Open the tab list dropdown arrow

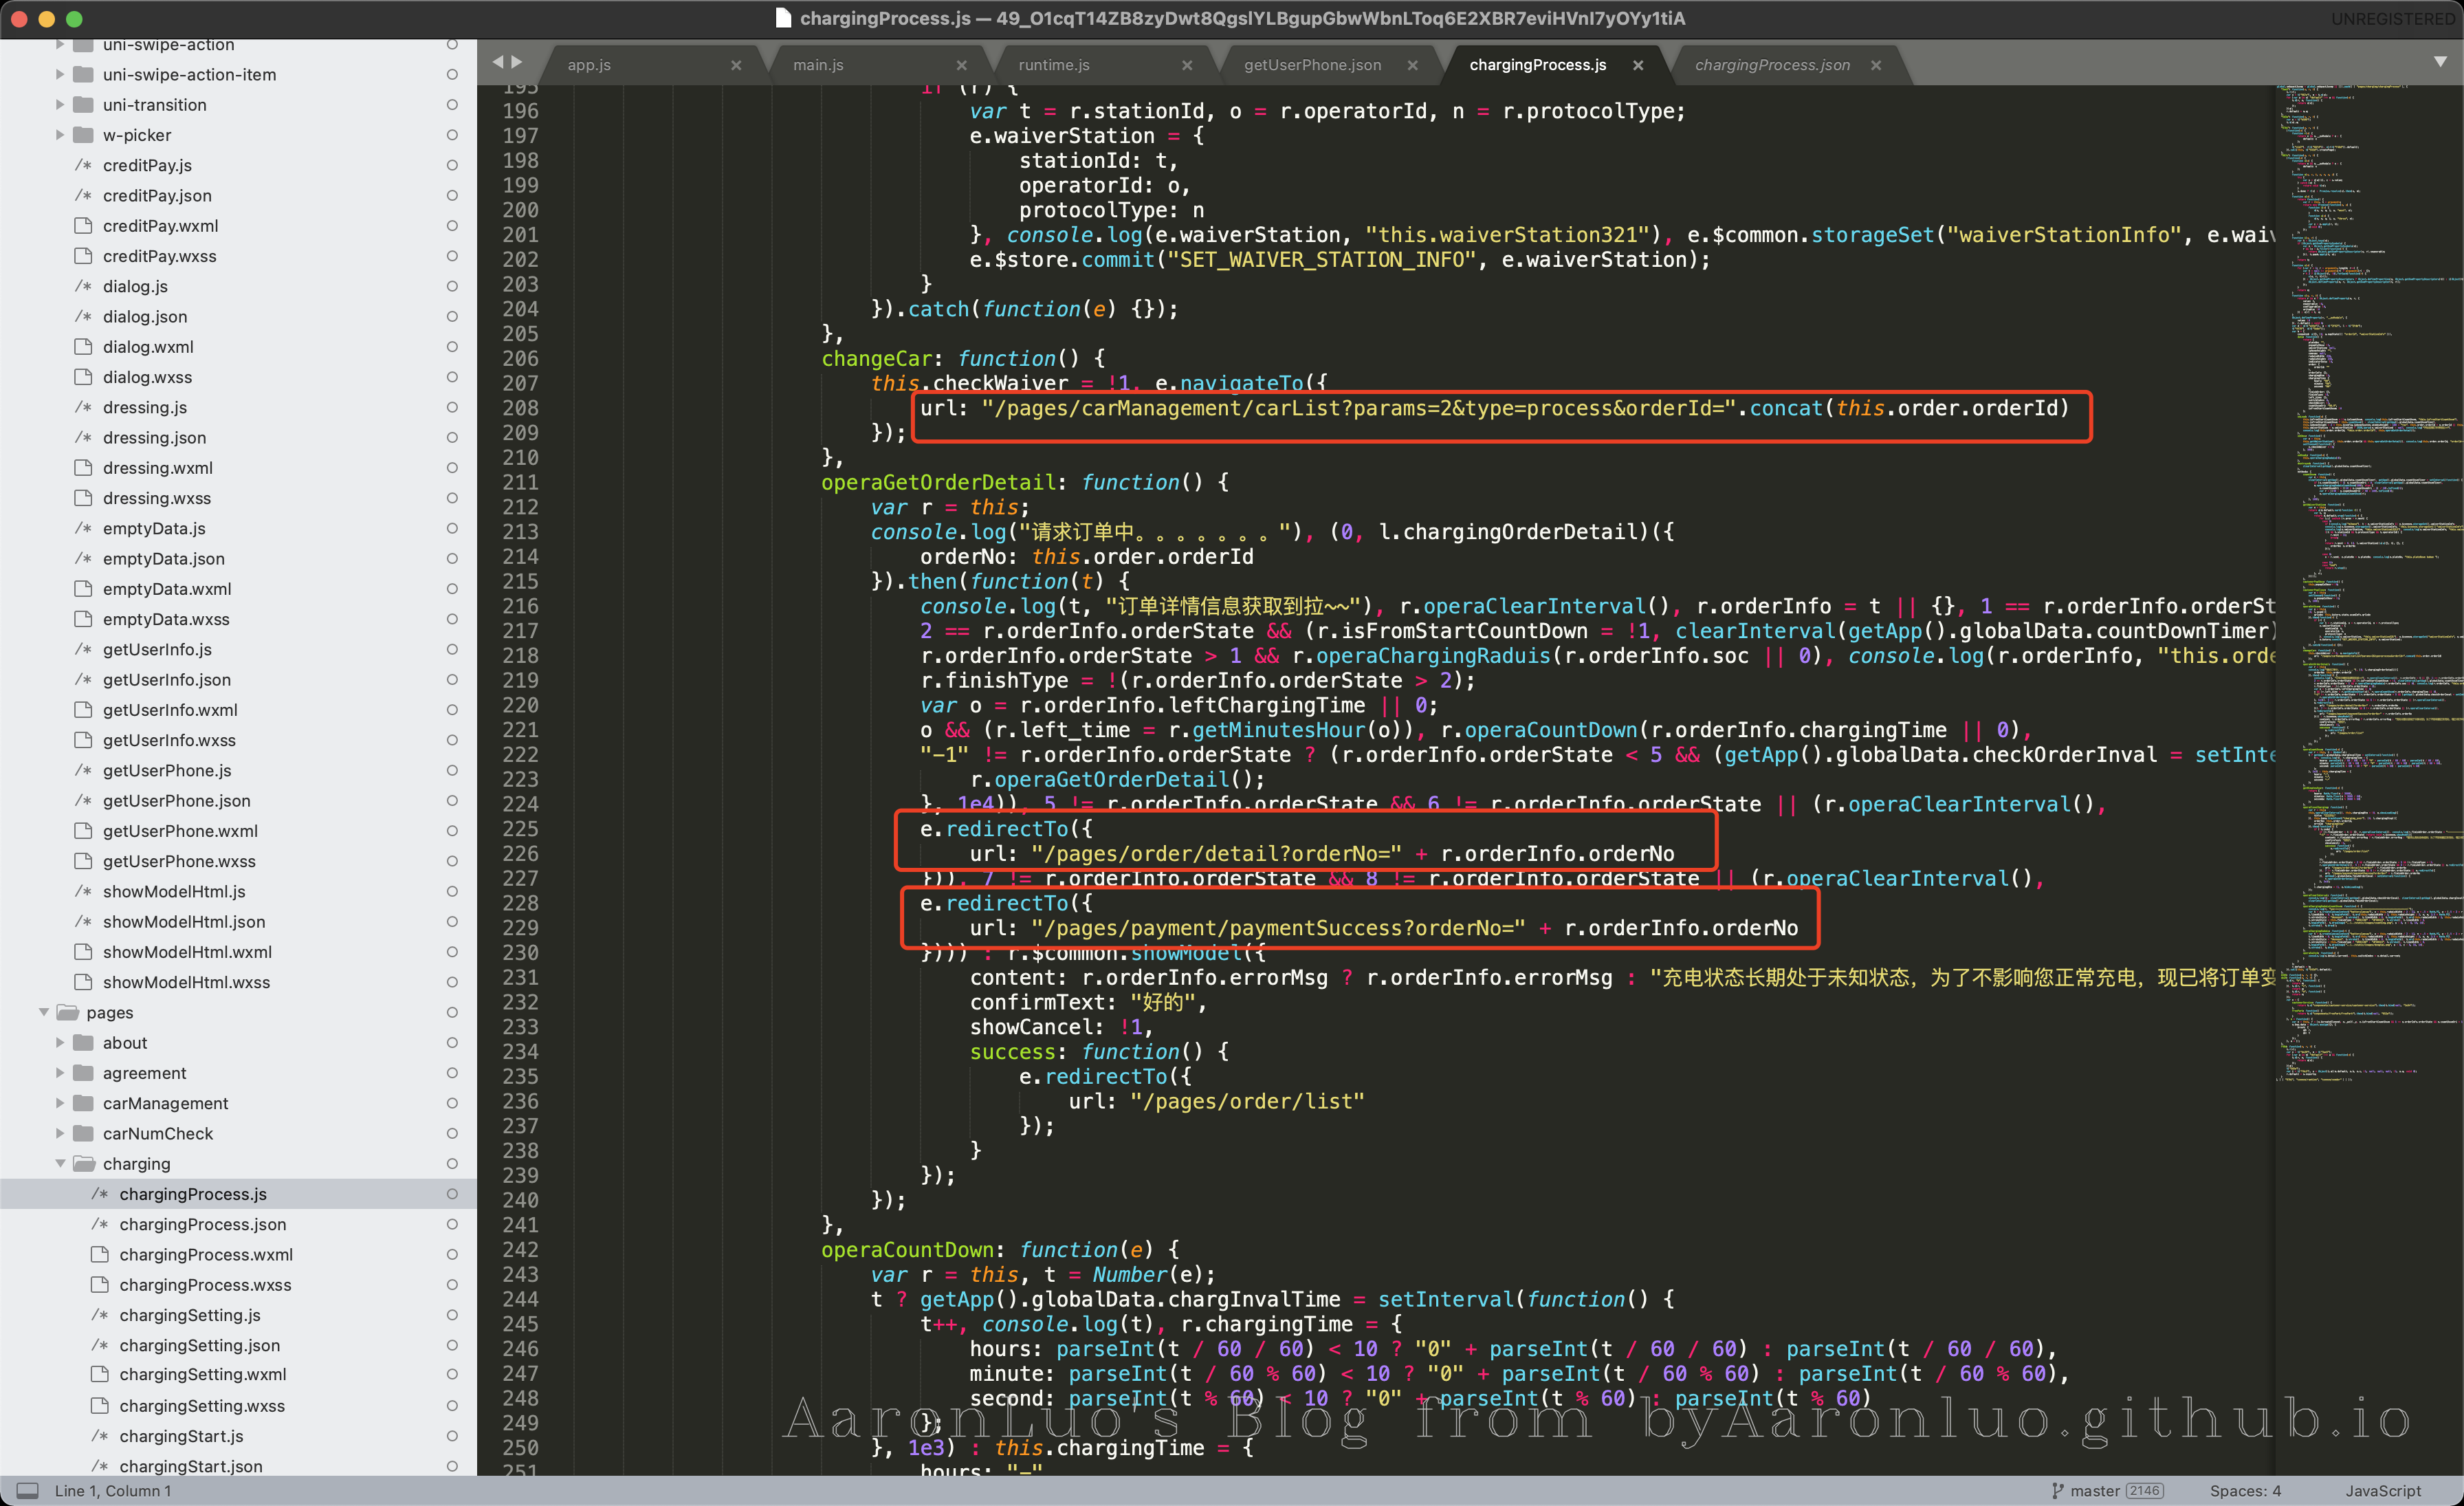pyautogui.click(x=2440, y=62)
